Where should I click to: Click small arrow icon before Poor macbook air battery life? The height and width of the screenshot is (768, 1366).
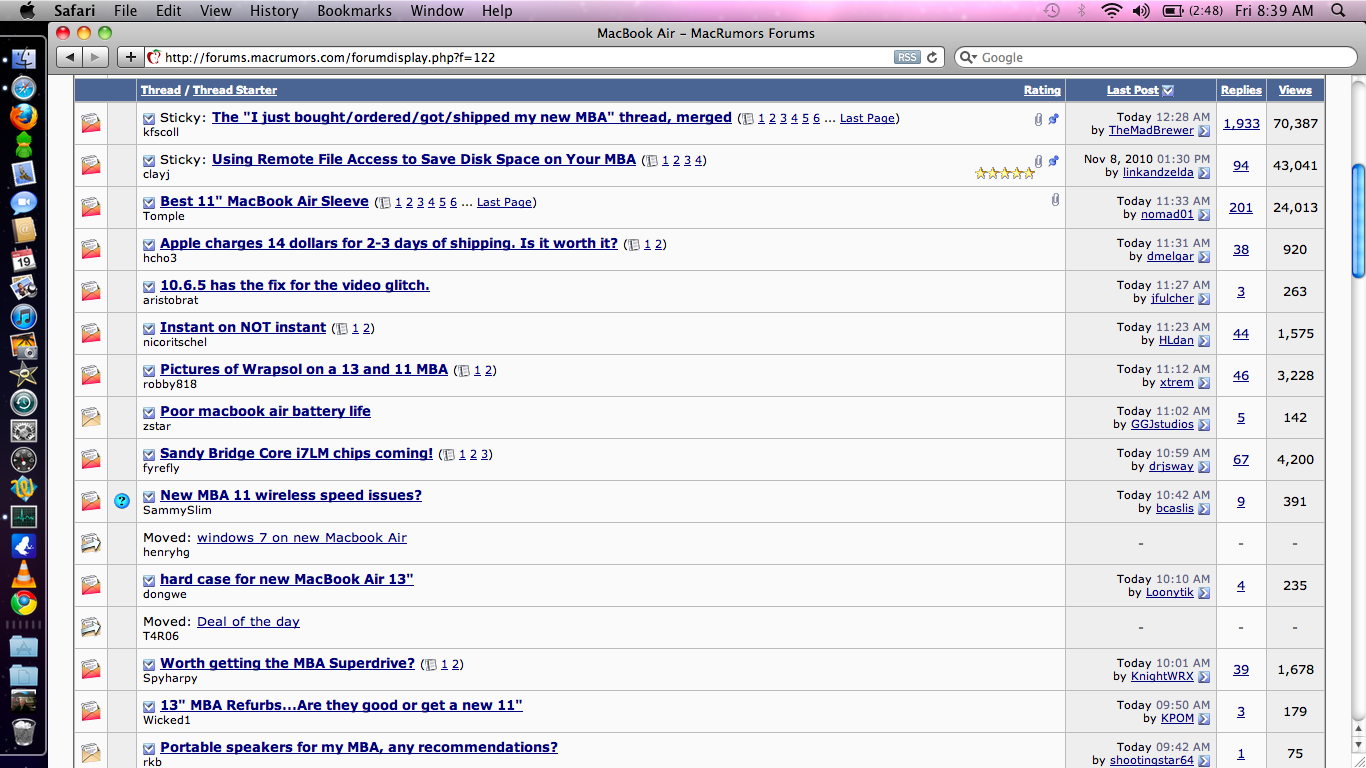coord(149,412)
